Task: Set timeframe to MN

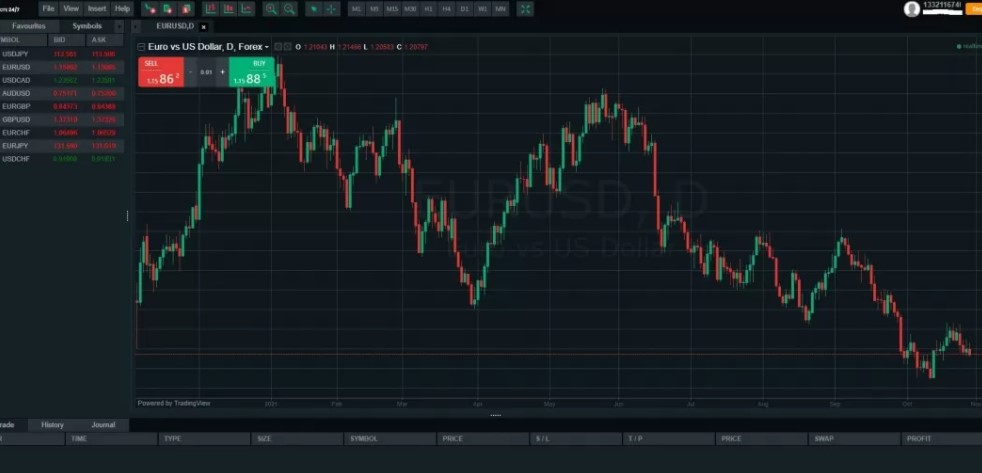Action: point(500,9)
